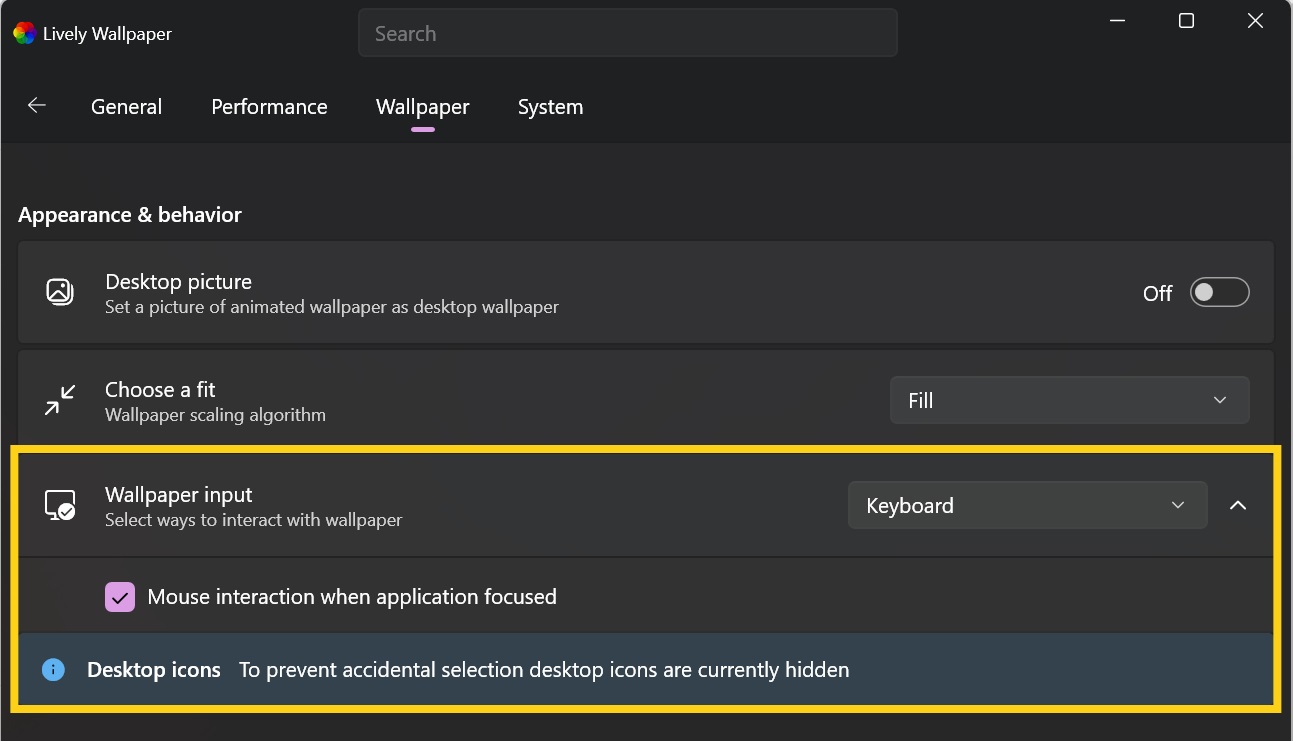Click the back arrow navigation icon
This screenshot has width=1293, height=741.
(36, 104)
